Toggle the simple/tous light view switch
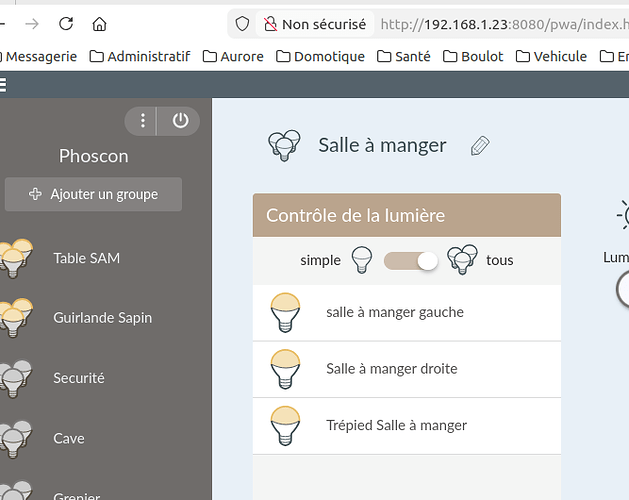 click(x=412, y=261)
